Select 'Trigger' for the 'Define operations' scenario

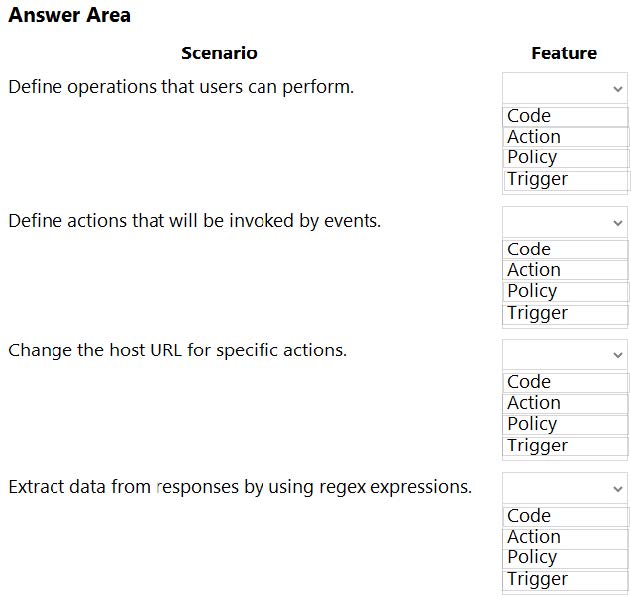point(565,179)
